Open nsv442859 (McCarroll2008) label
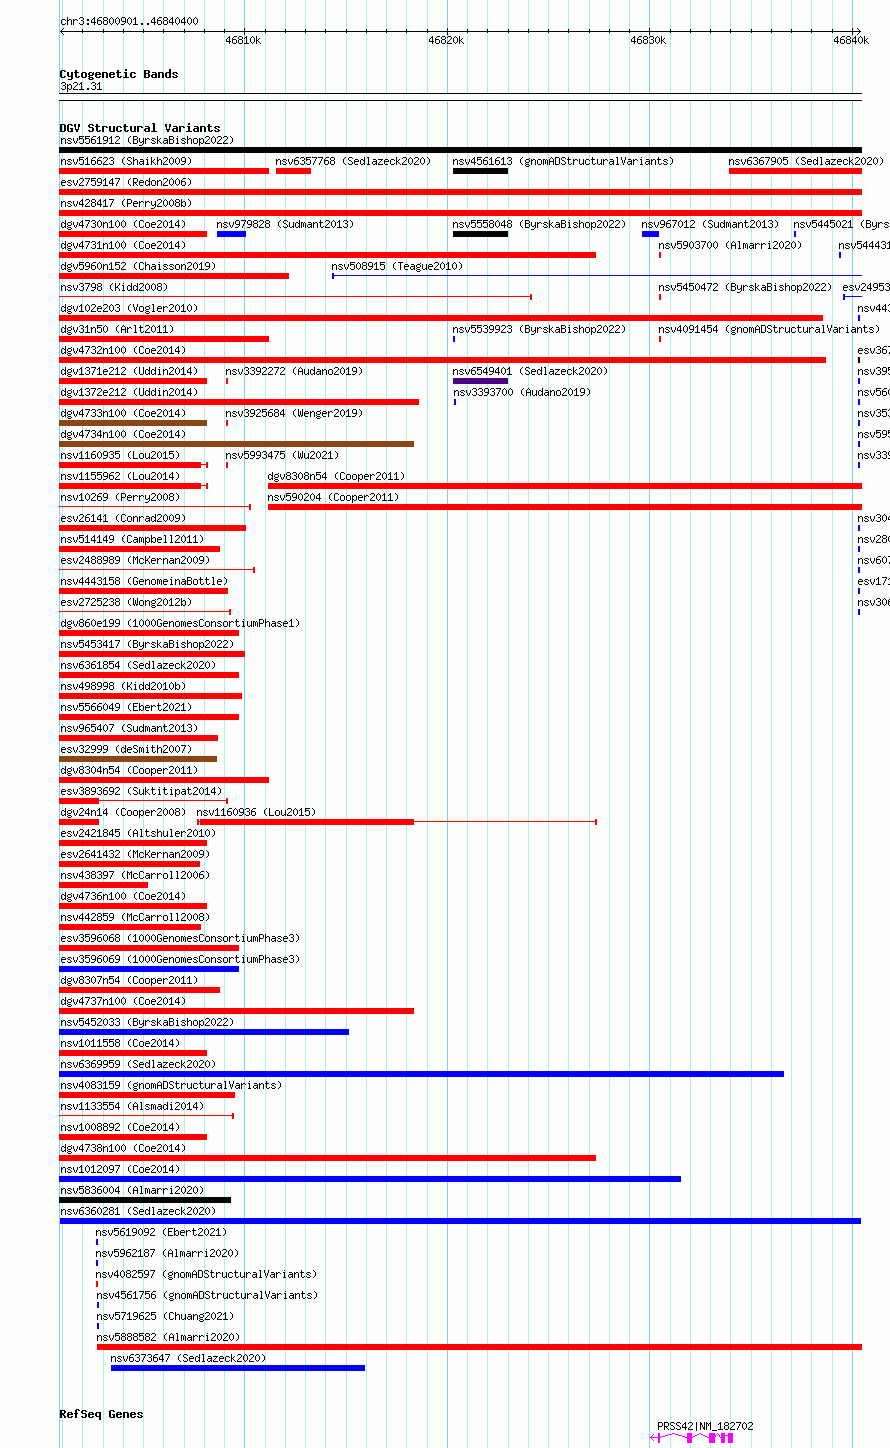Screen dimensions: 890x1448 pos(134,917)
